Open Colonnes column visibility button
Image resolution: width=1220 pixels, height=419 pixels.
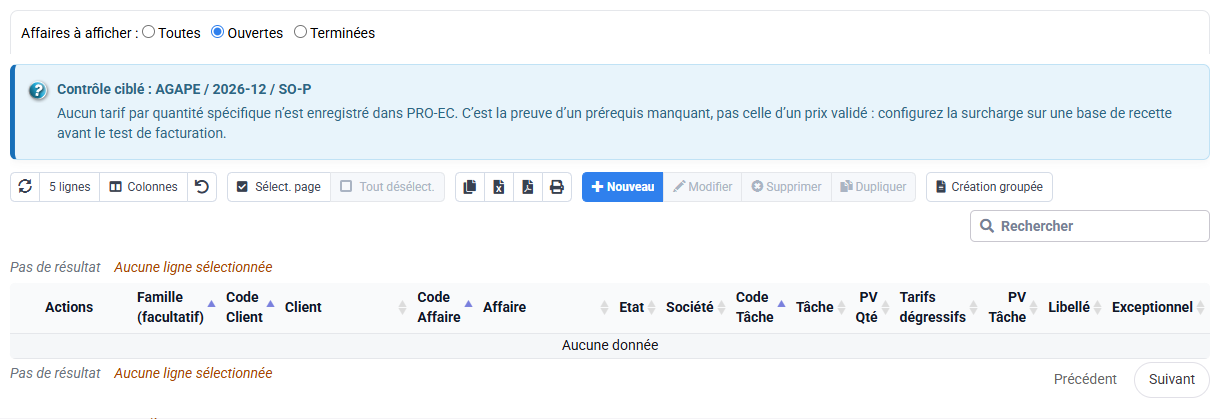point(144,187)
